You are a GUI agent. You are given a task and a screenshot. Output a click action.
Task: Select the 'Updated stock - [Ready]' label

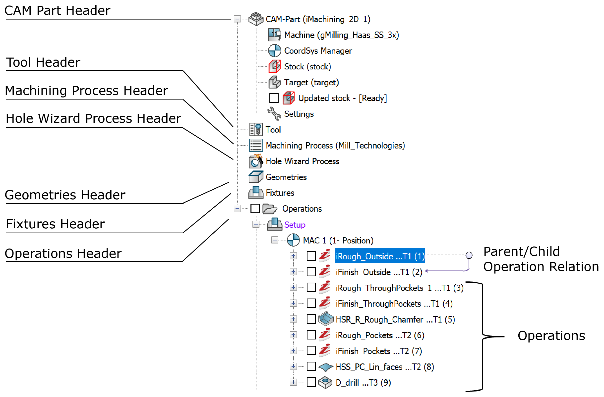pyautogui.click(x=343, y=98)
